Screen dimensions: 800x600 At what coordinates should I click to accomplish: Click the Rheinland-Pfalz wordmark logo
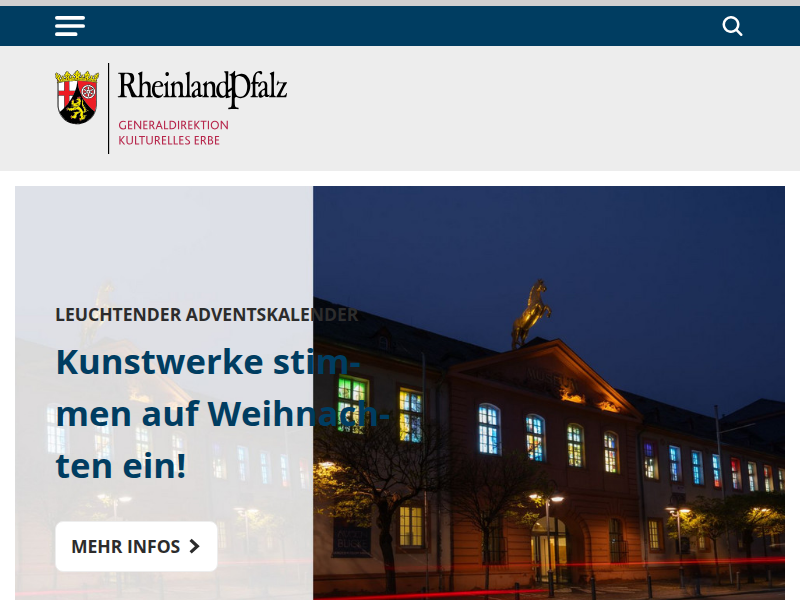pyautogui.click(x=202, y=89)
